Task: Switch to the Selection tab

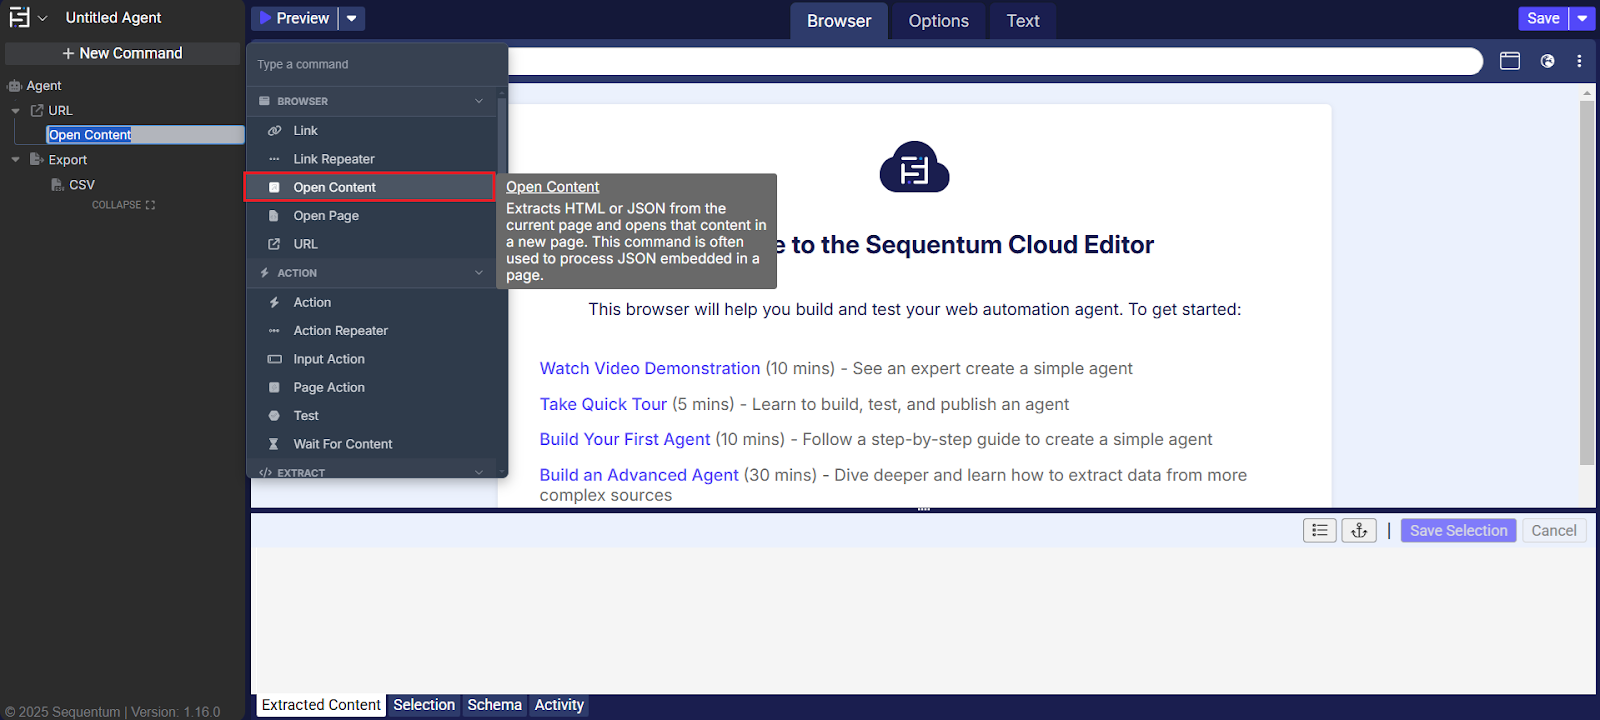Action: pos(424,705)
